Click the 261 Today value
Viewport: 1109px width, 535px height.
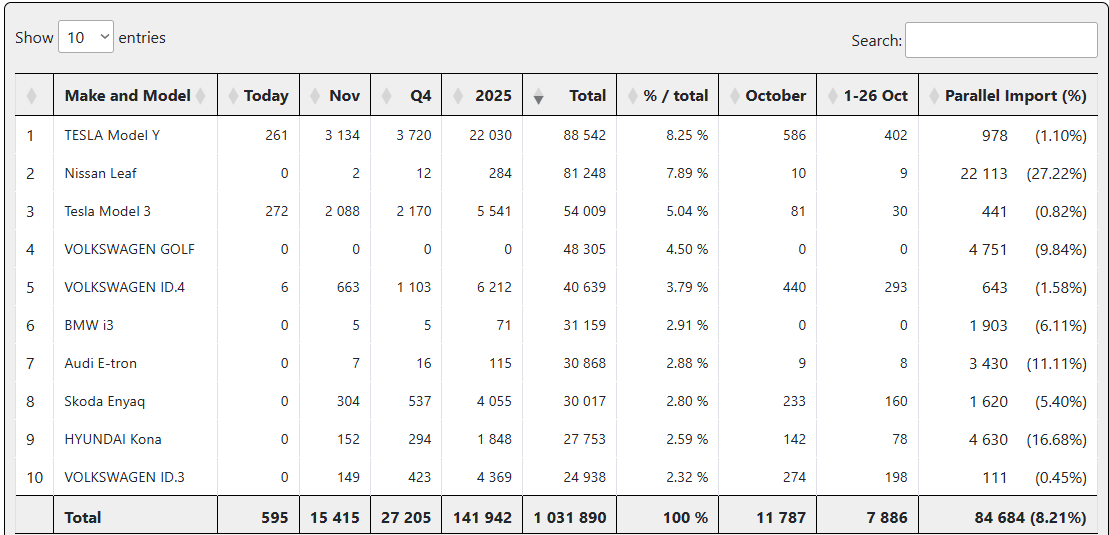pos(277,135)
